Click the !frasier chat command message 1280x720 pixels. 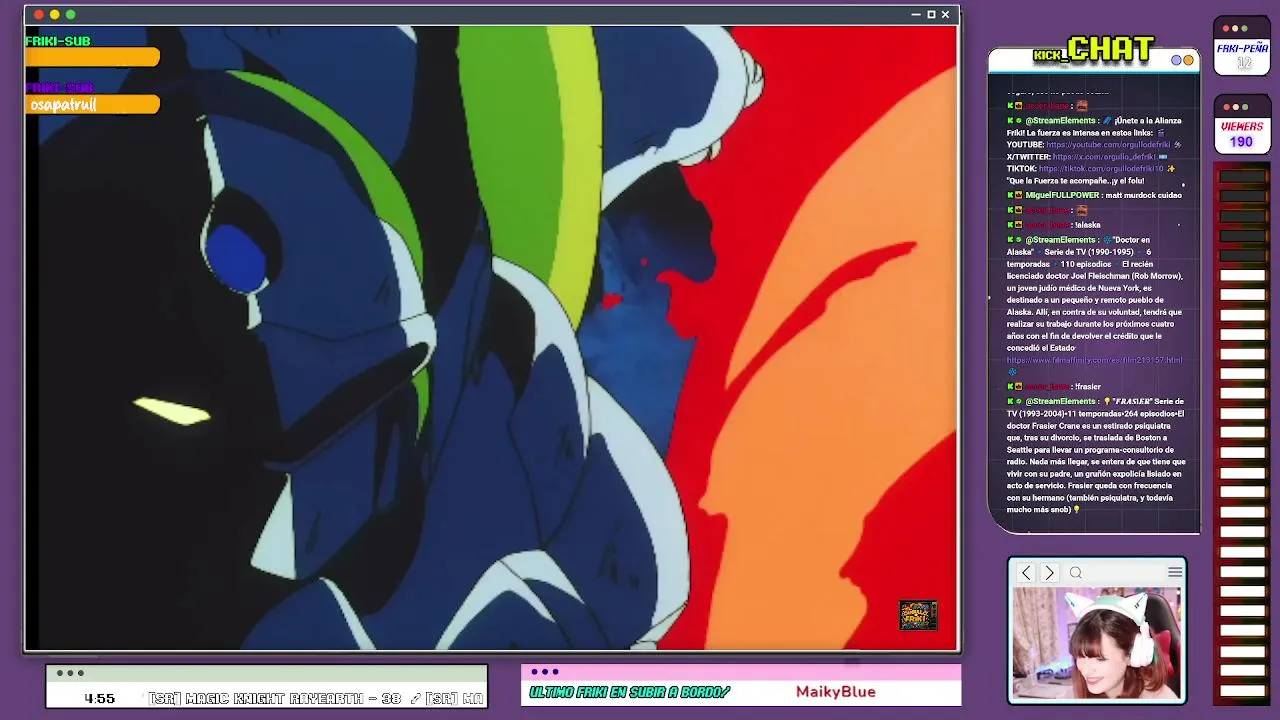click(x=1086, y=386)
